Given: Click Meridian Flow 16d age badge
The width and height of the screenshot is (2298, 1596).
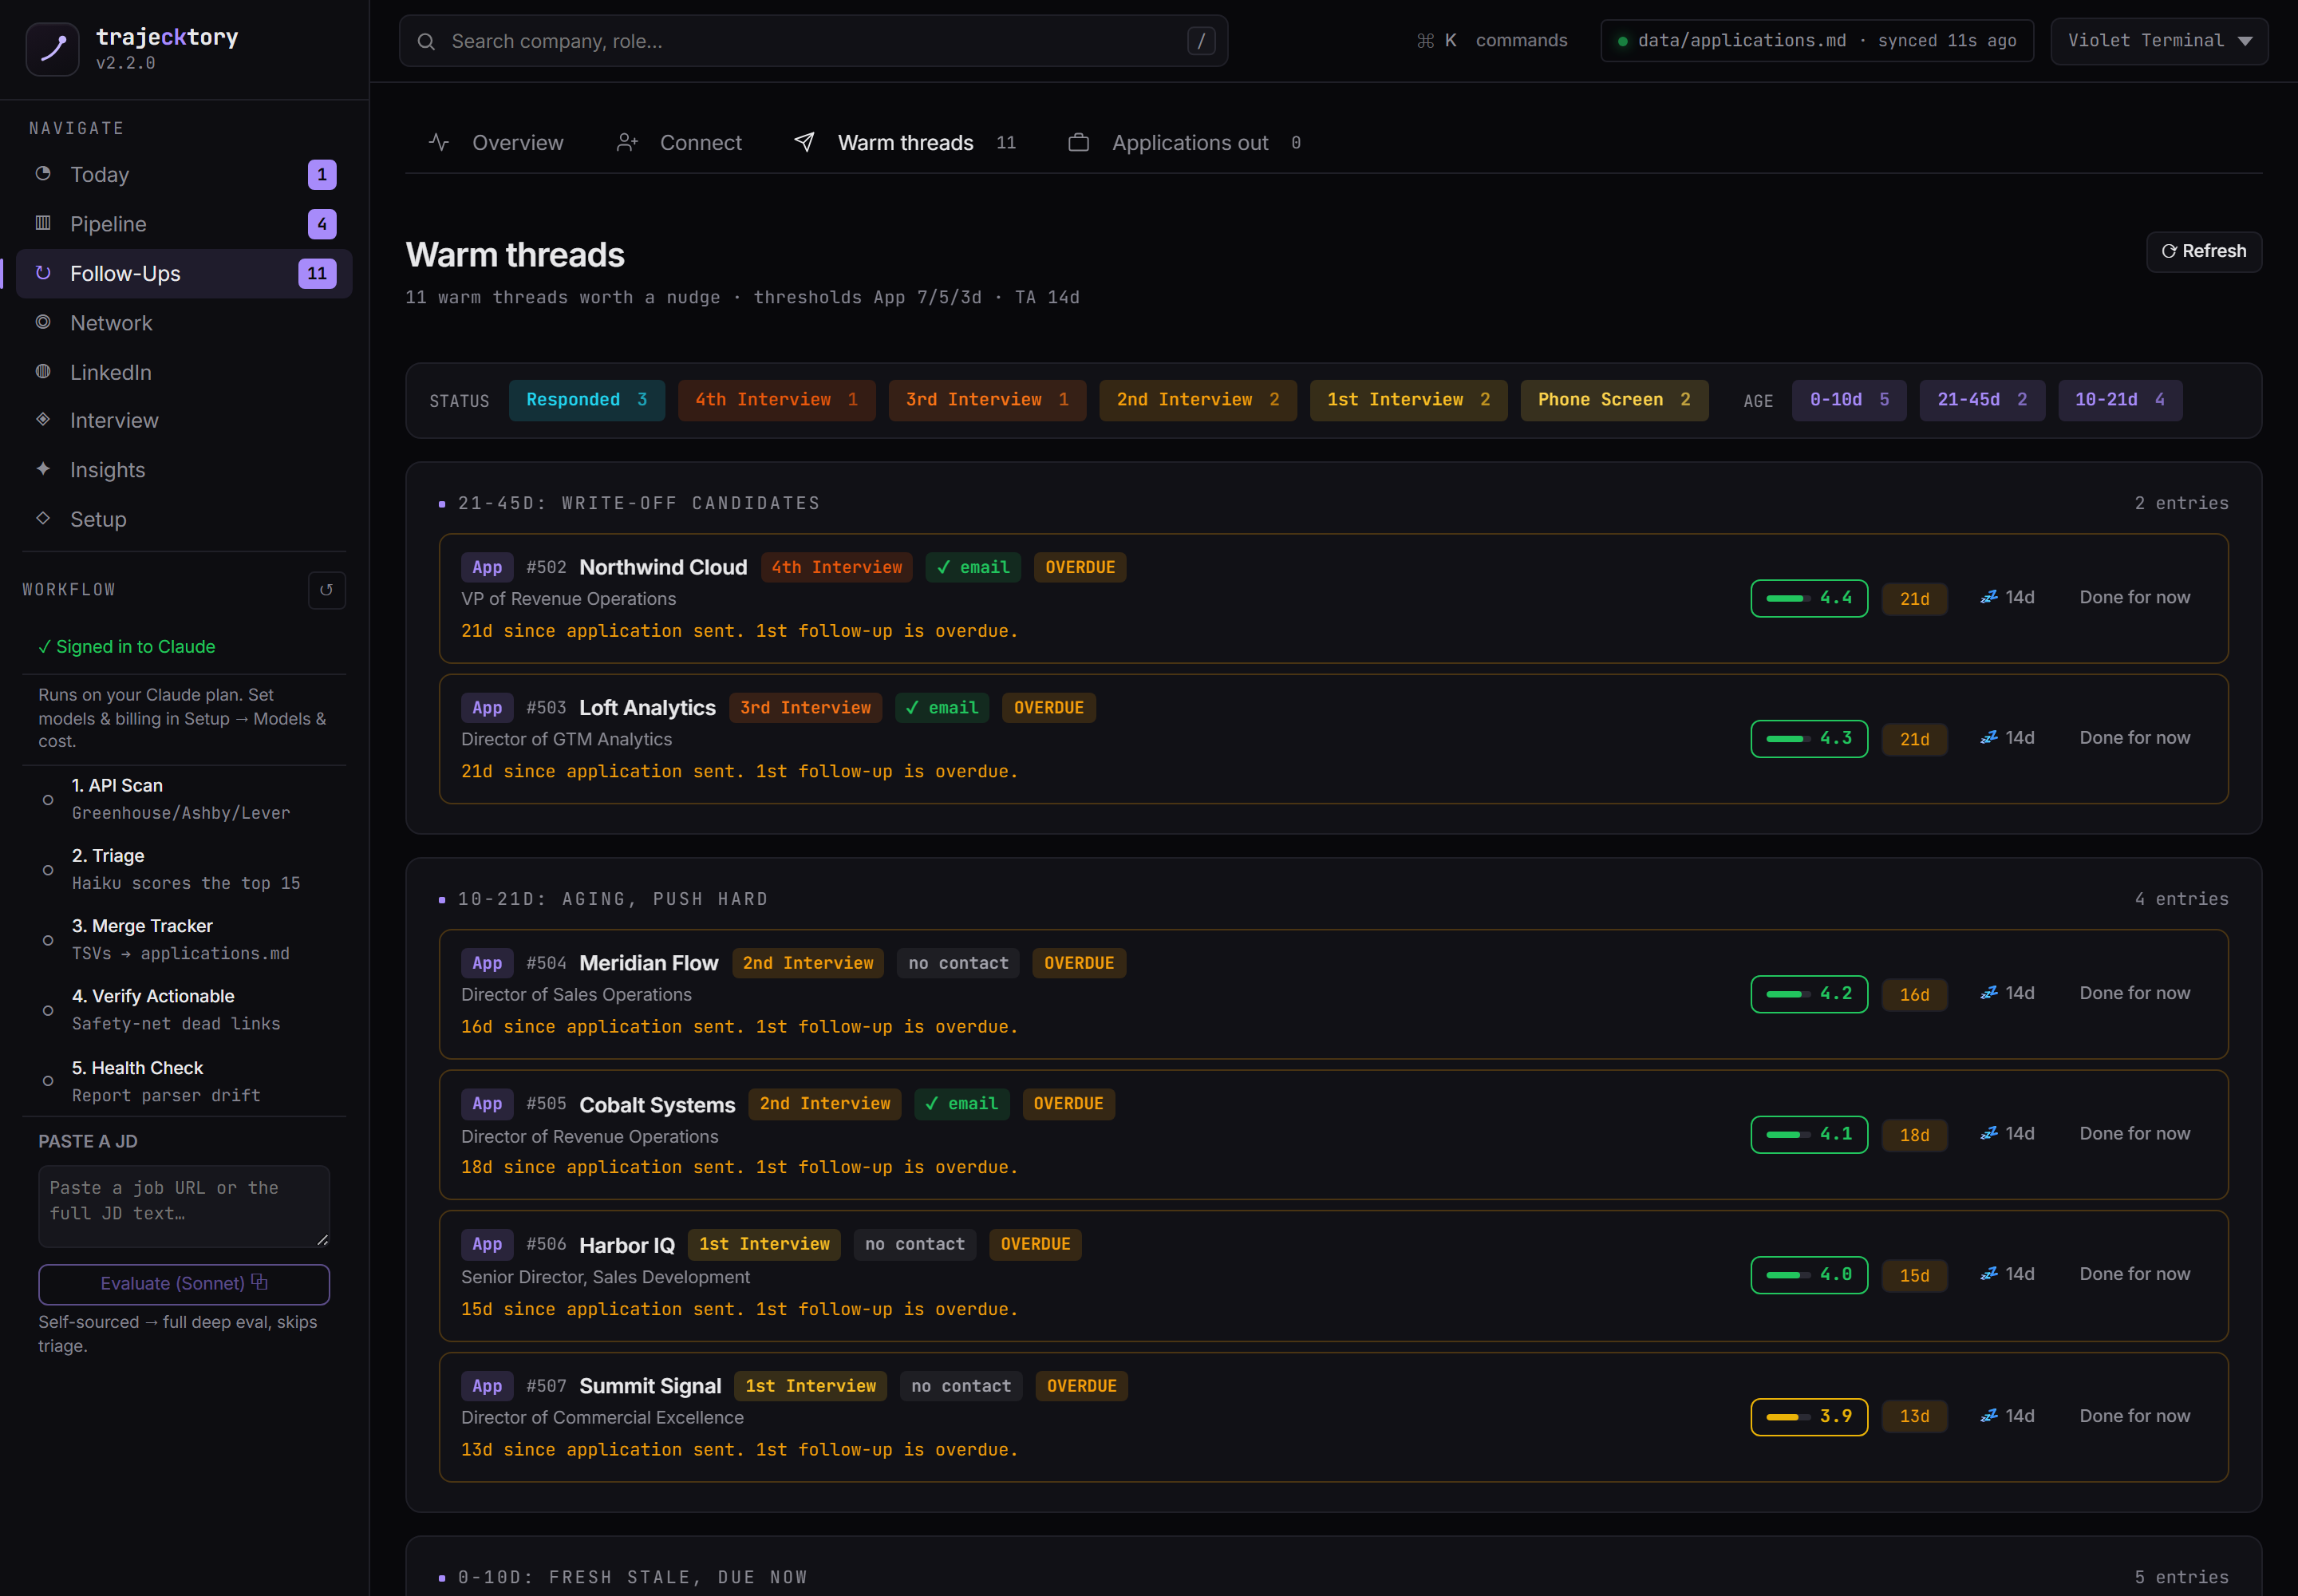Looking at the screenshot, I should pyautogui.click(x=1914, y=995).
